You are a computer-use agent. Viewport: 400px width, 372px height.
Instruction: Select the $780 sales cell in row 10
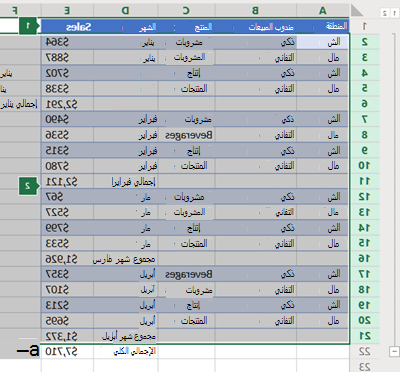(x=68, y=166)
